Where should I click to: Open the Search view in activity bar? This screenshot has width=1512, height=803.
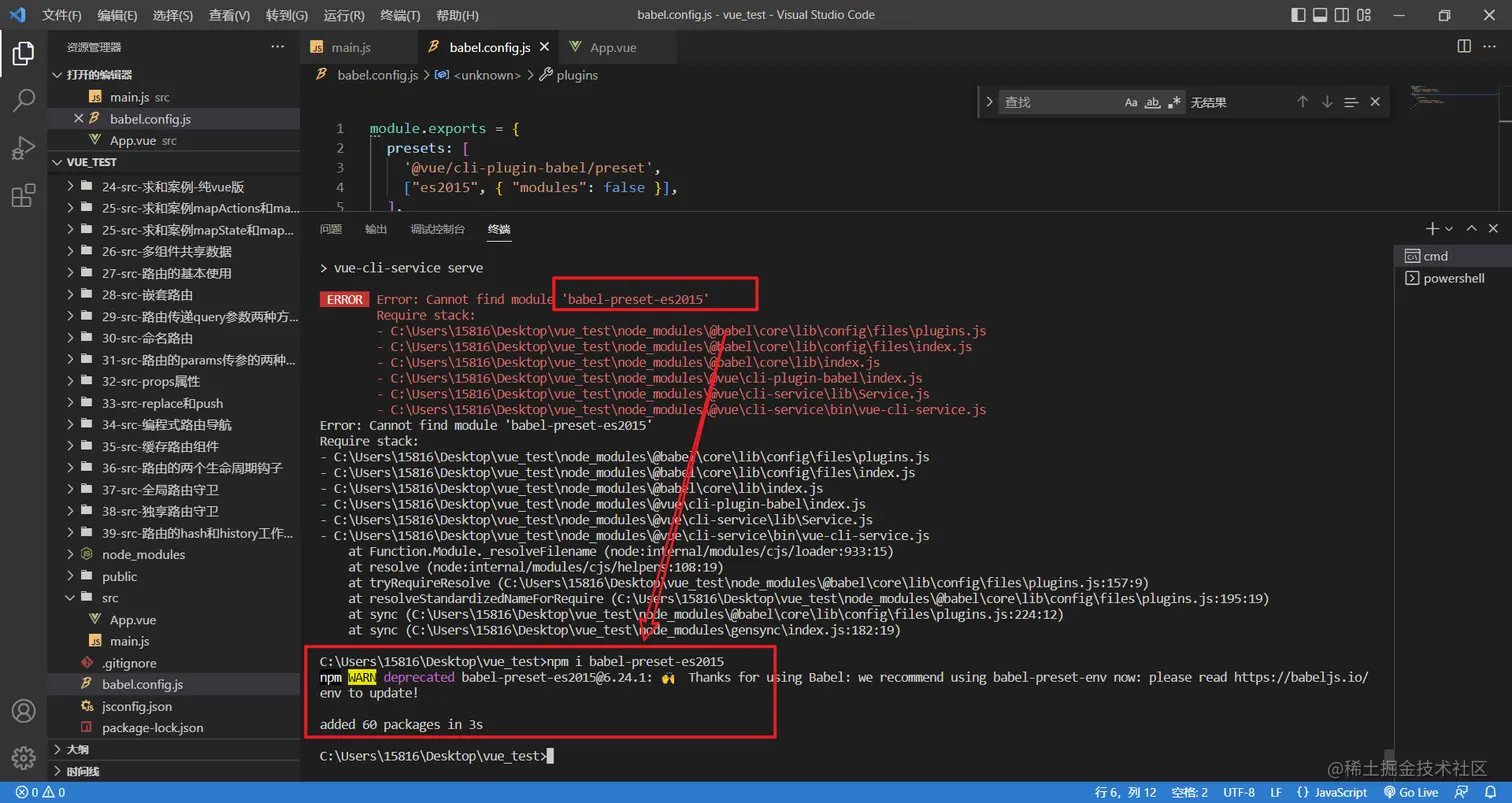pos(23,101)
